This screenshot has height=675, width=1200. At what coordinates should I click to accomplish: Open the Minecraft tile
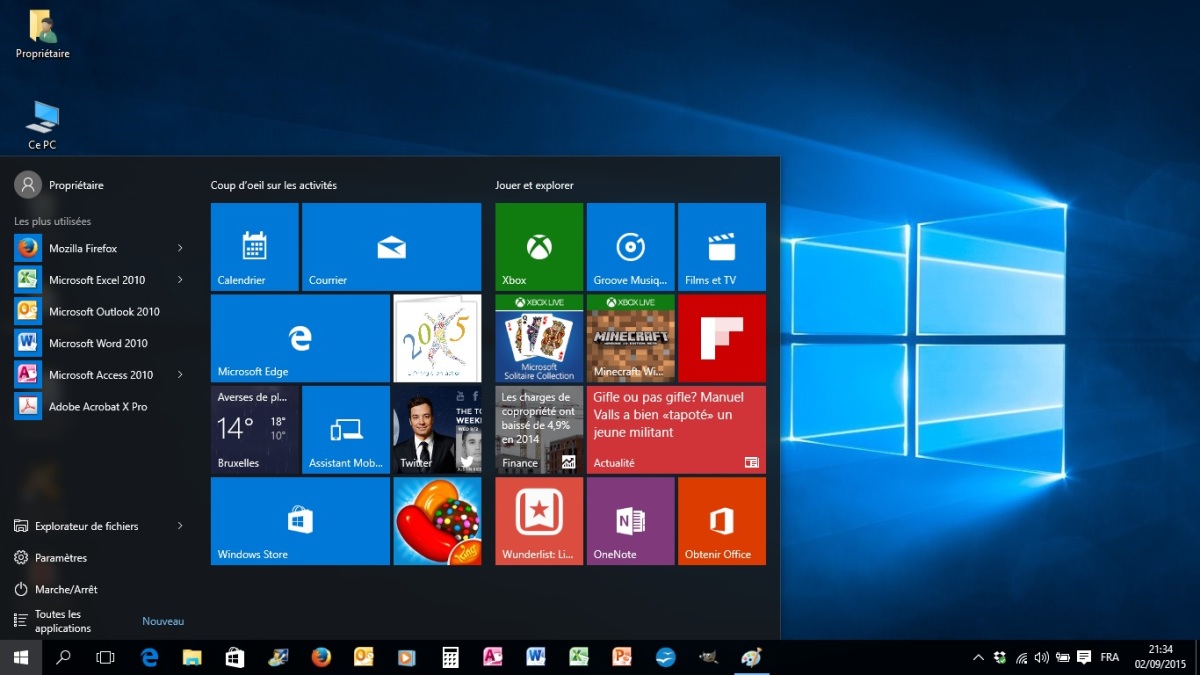630,338
